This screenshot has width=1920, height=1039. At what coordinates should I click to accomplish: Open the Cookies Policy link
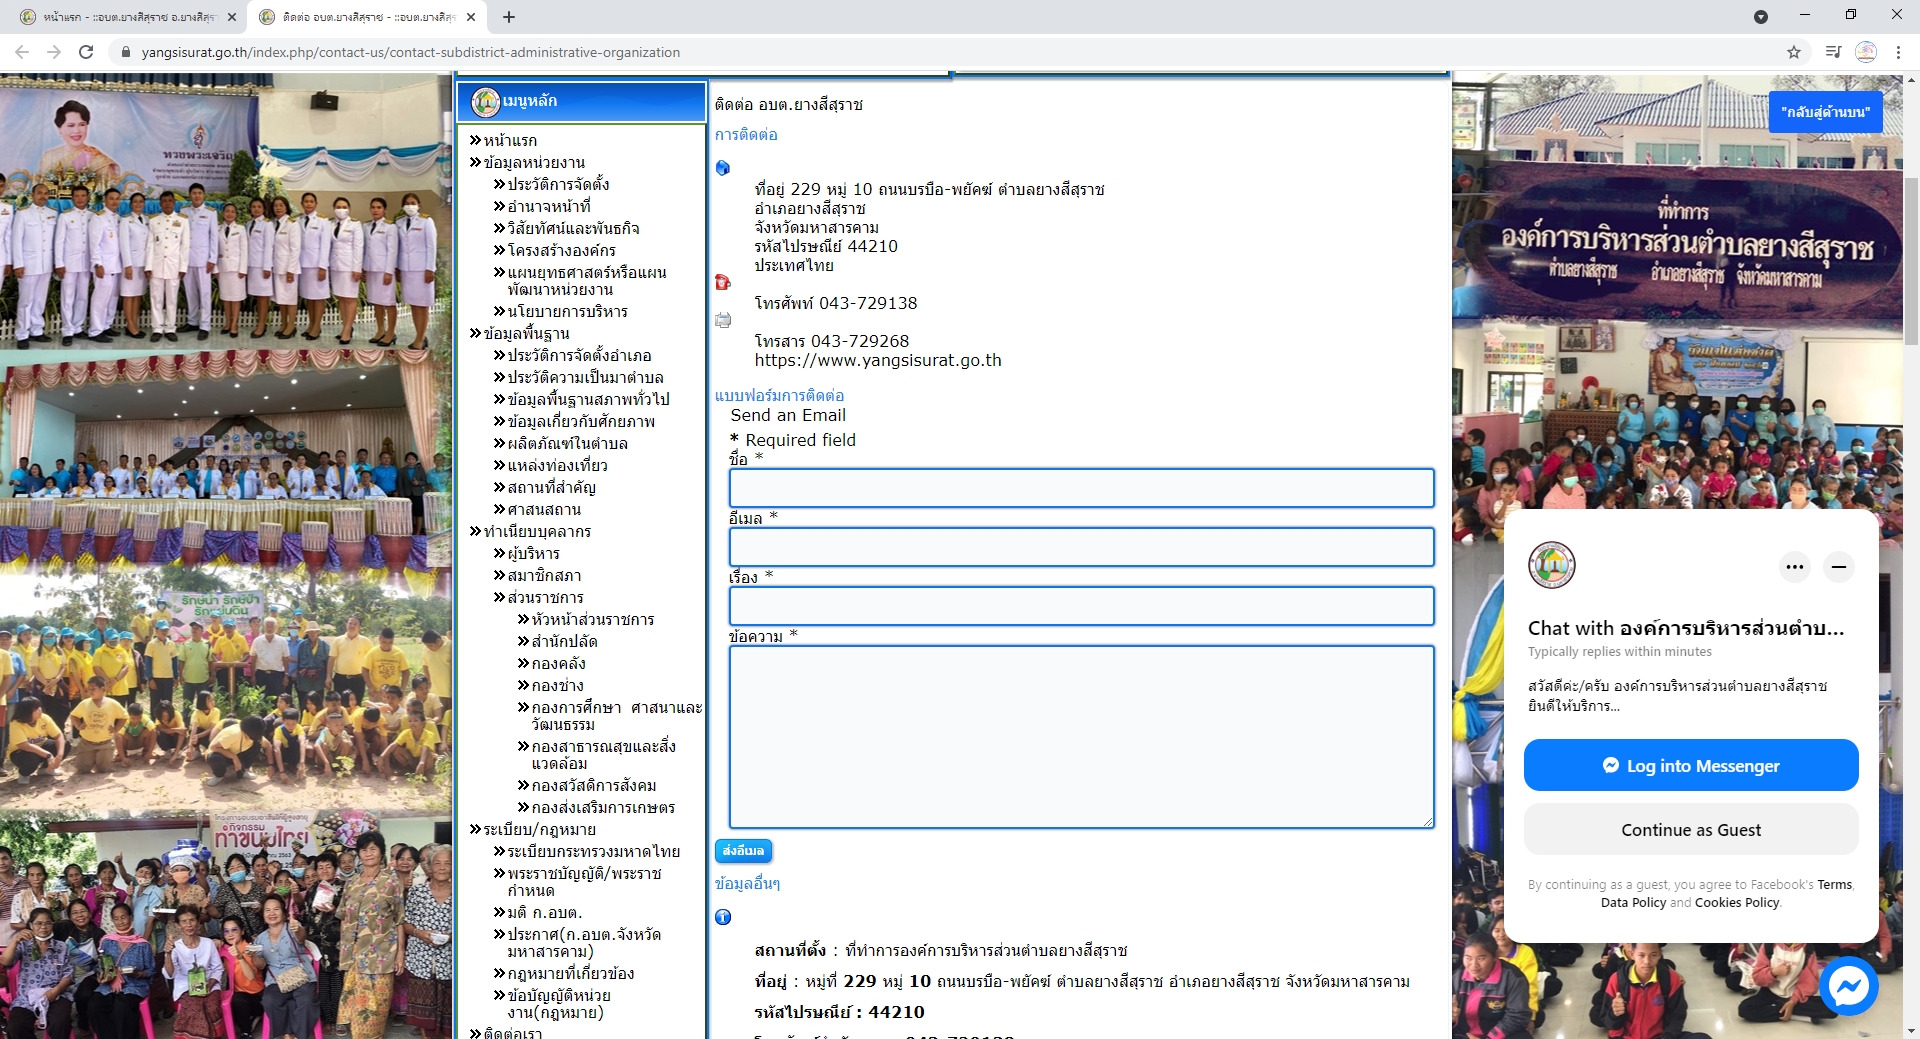(1737, 903)
